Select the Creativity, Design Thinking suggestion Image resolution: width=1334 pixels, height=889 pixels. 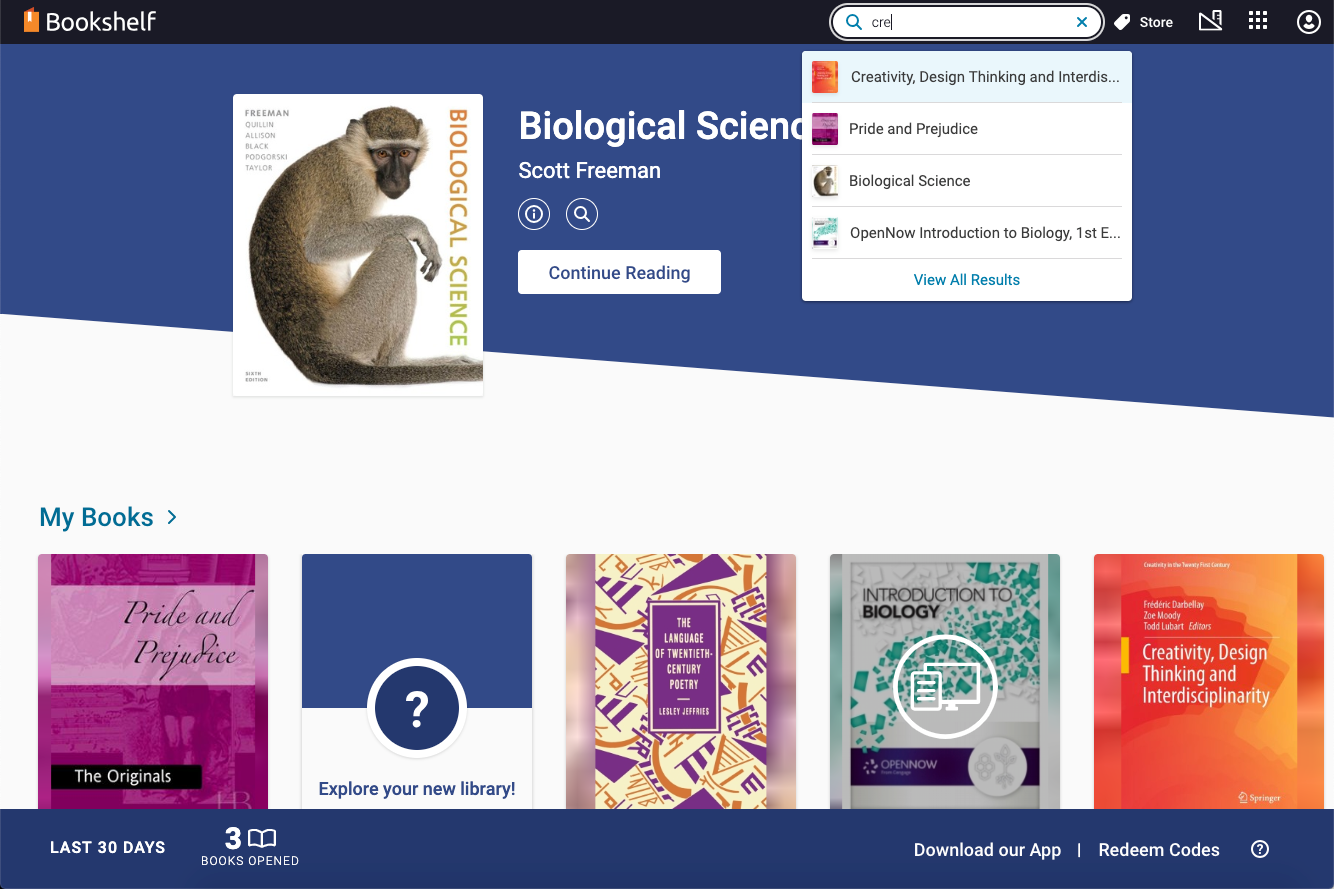[966, 76]
